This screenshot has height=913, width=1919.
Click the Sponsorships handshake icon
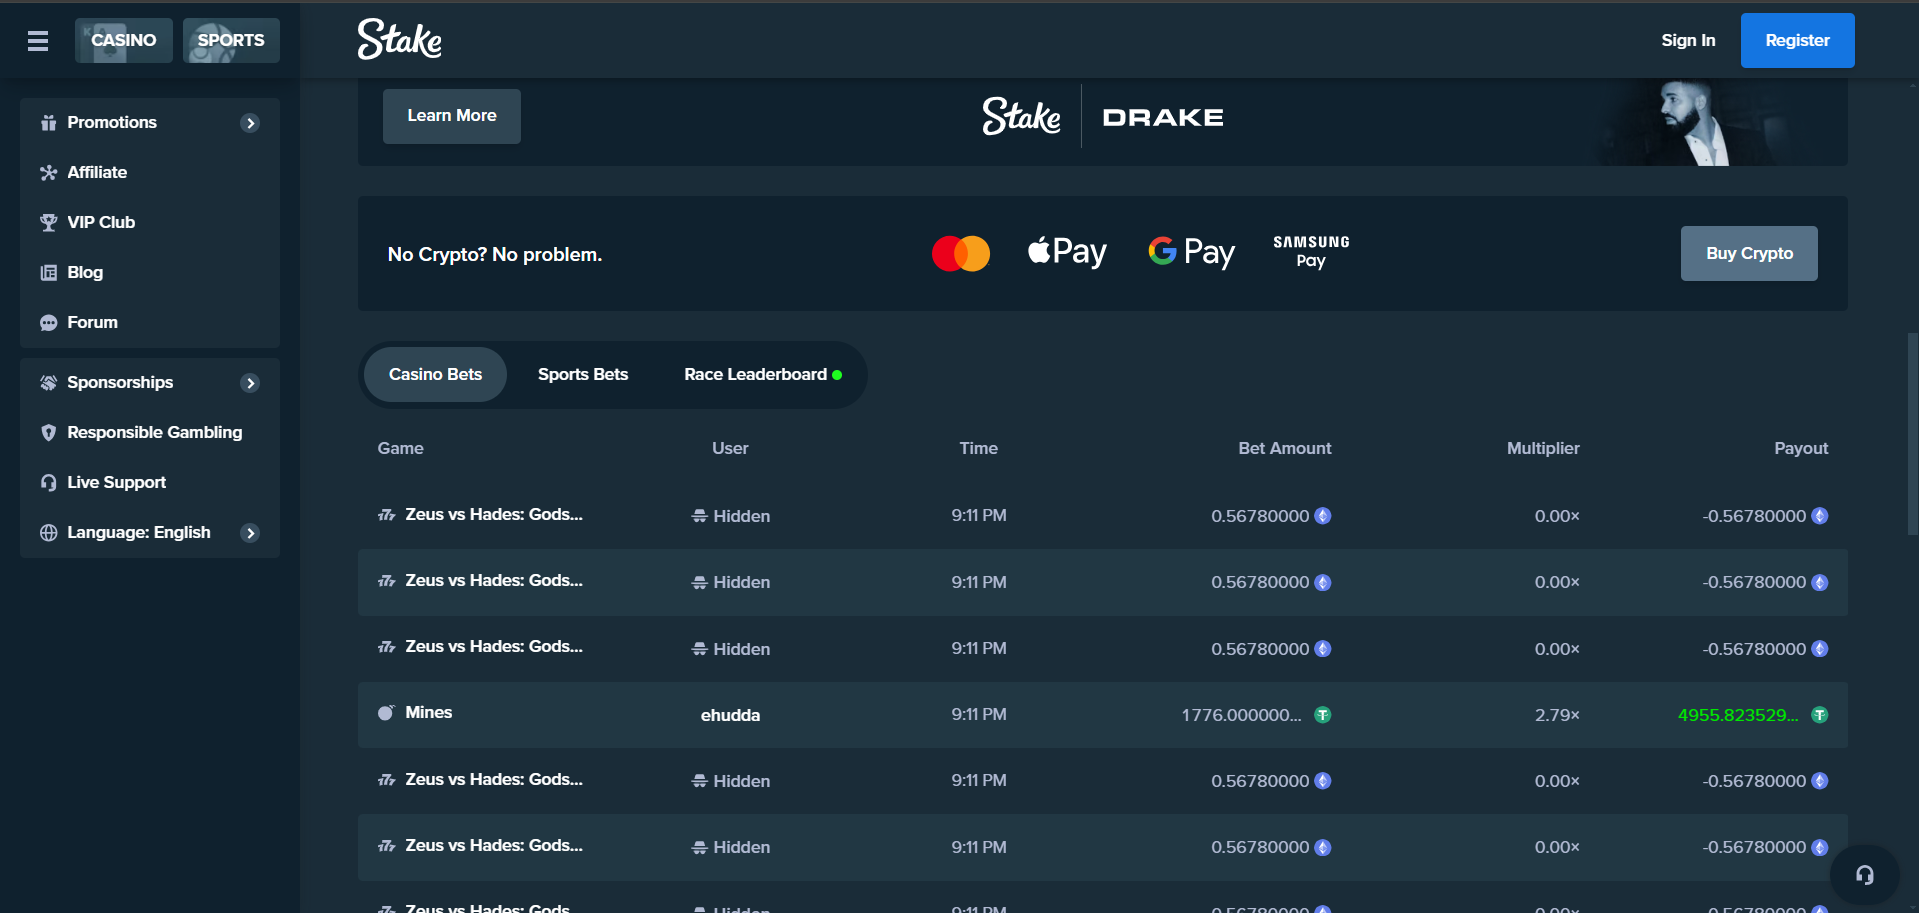tap(48, 383)
